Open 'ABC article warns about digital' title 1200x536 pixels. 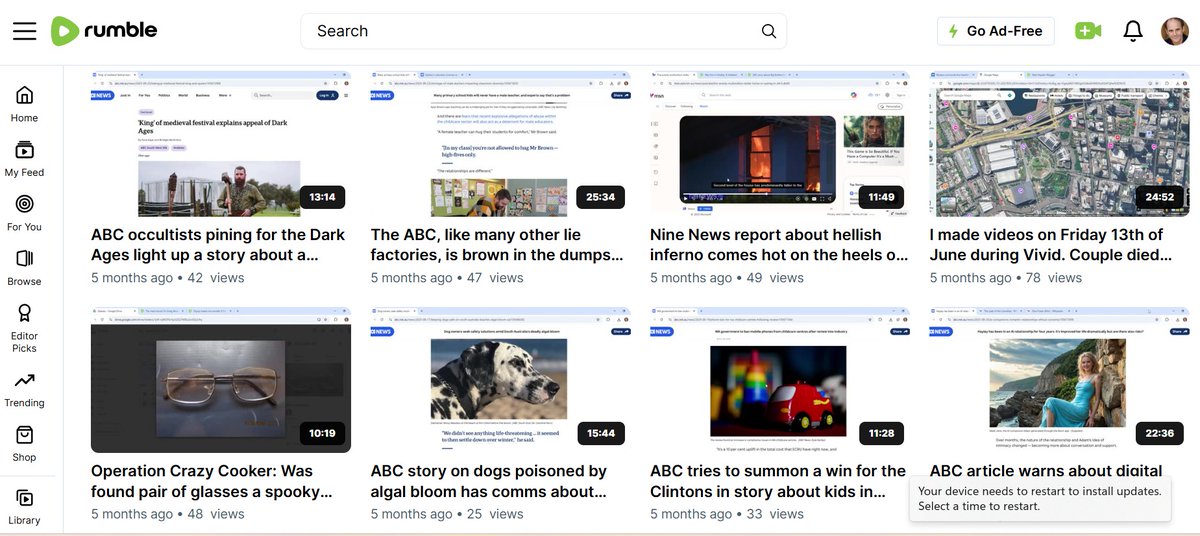1046,471
